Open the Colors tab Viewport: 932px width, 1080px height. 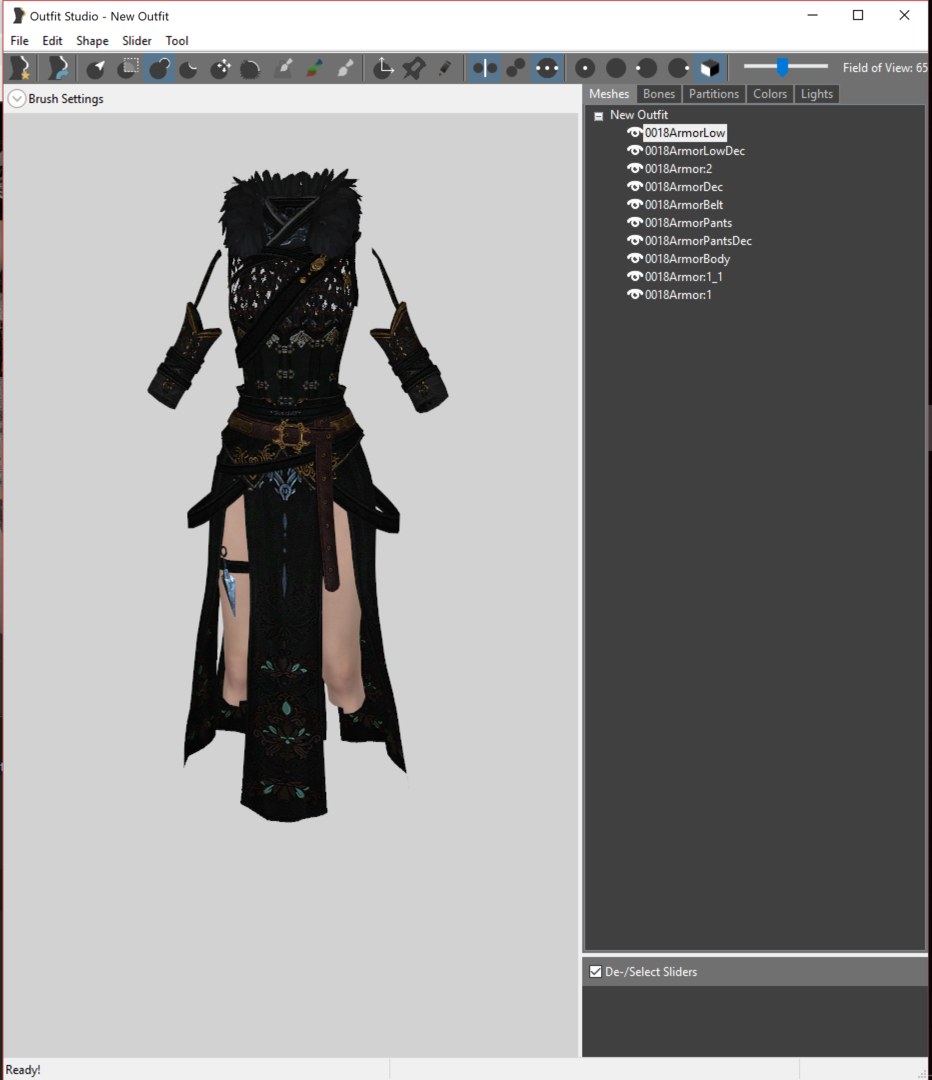click(x=769, y=94)
